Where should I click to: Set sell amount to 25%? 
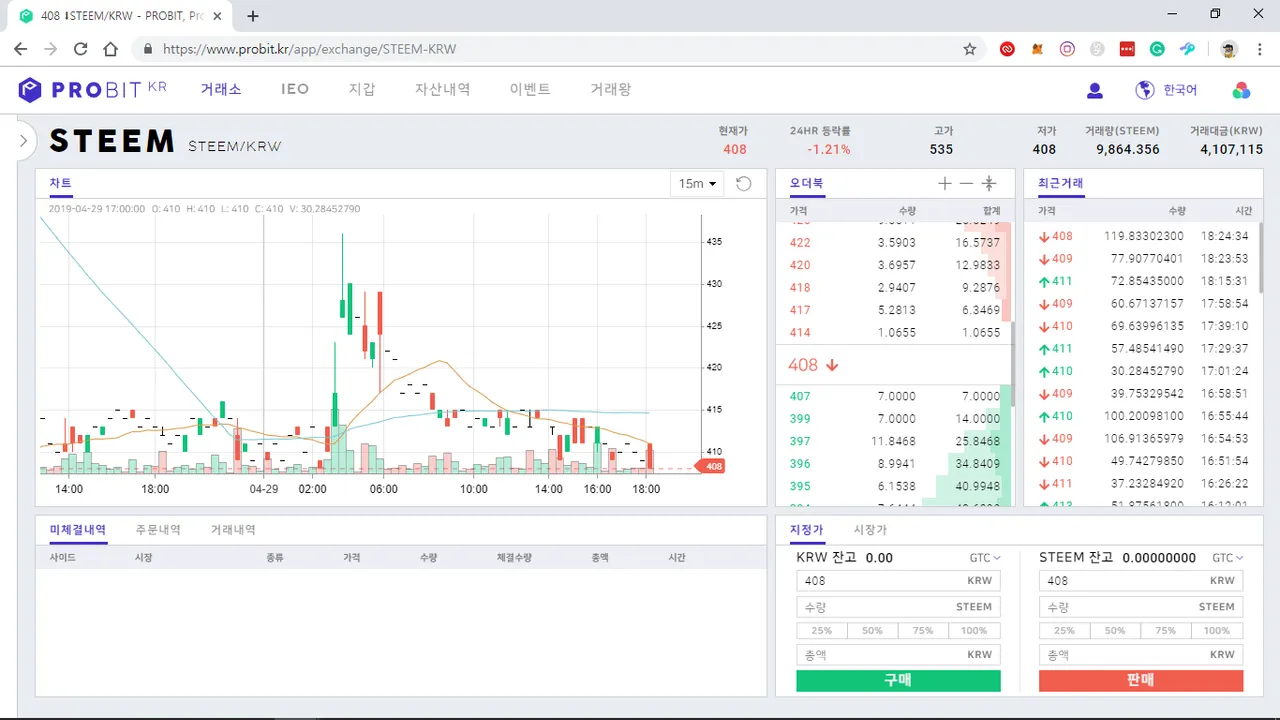coord(1065,631)
